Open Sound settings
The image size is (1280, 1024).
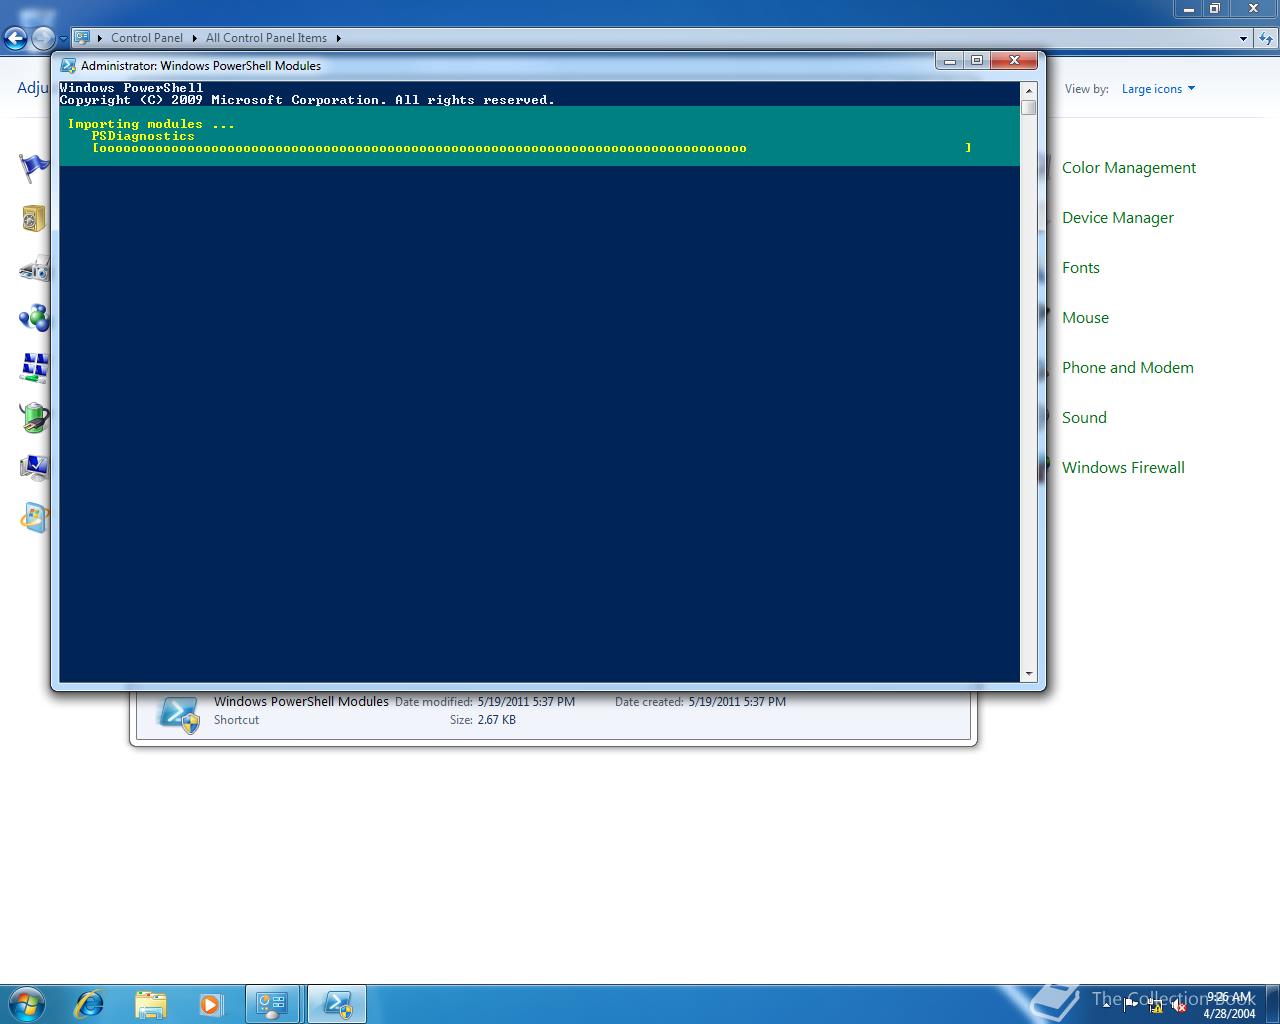click(1084, 418)
